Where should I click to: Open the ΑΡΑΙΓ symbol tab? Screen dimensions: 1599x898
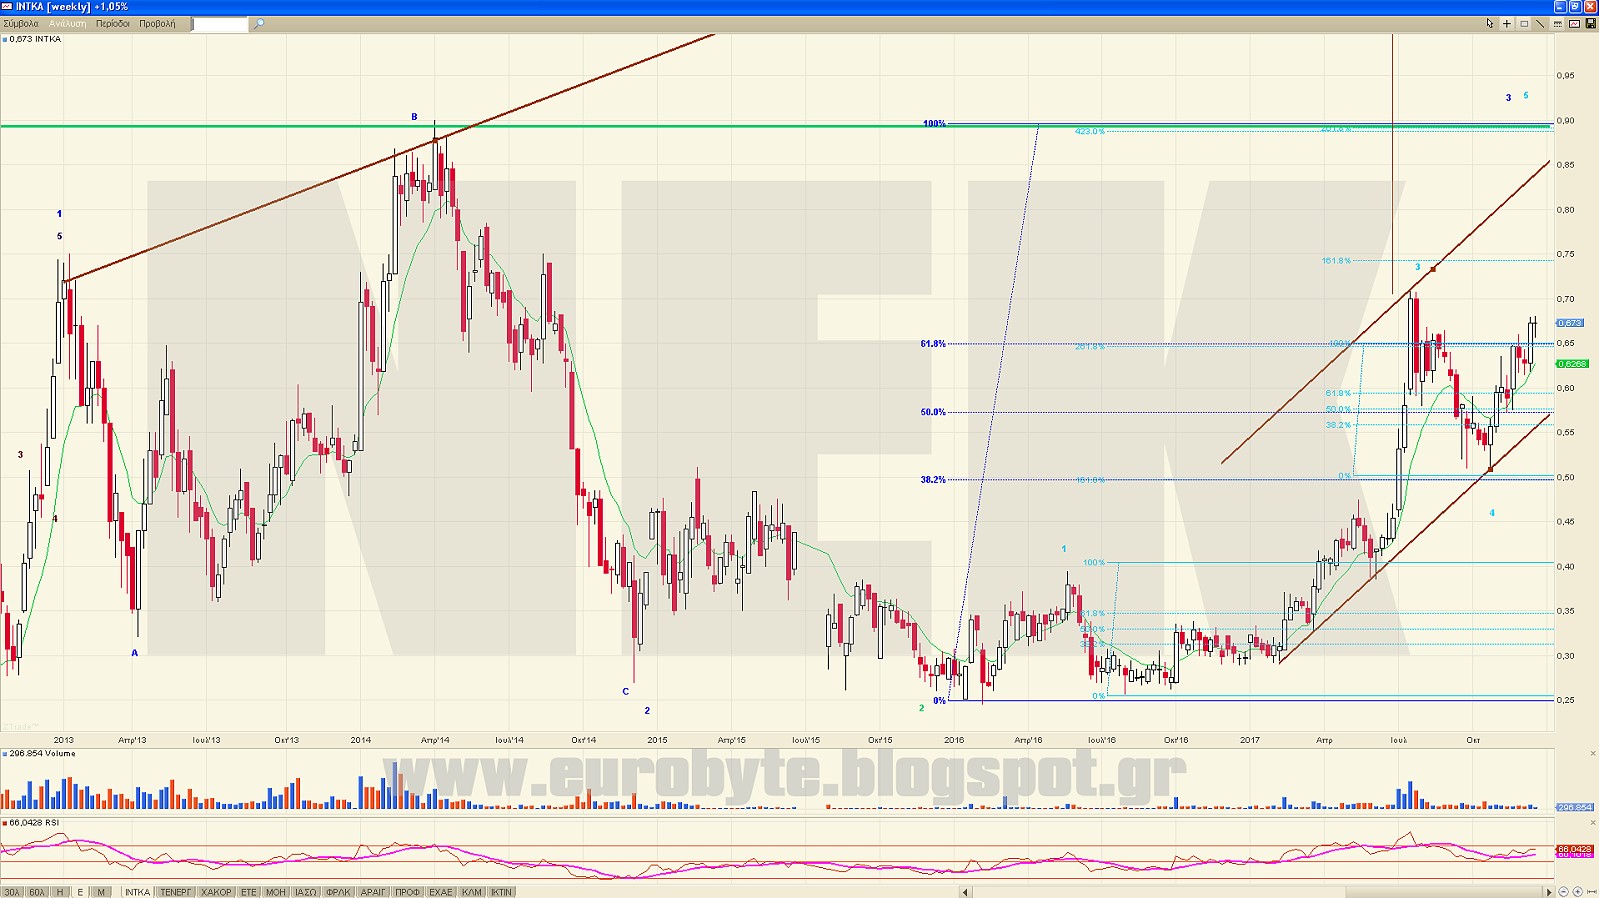[x=373, y=892]
